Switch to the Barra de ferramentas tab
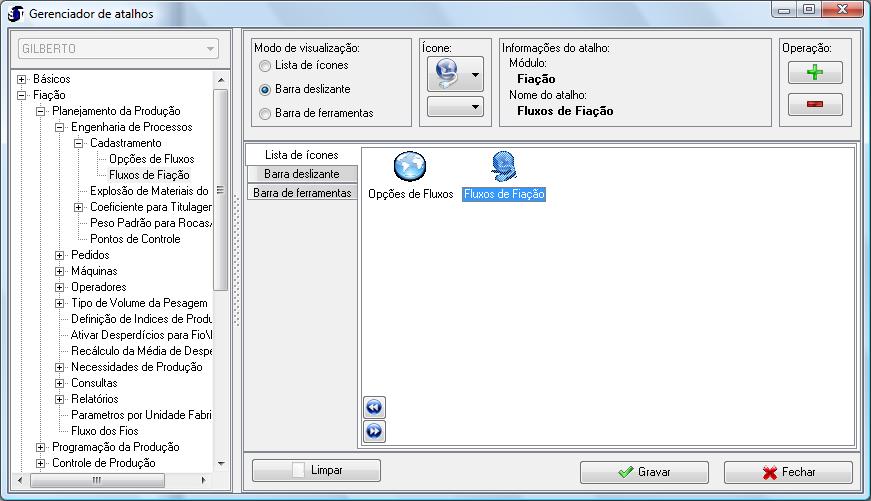The width and height of the screenshot is (871, 501). 301,192
